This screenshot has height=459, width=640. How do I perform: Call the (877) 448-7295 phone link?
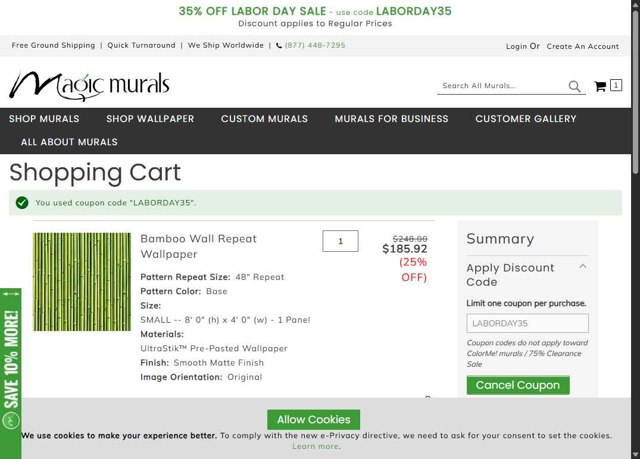[x=315, y=45]
